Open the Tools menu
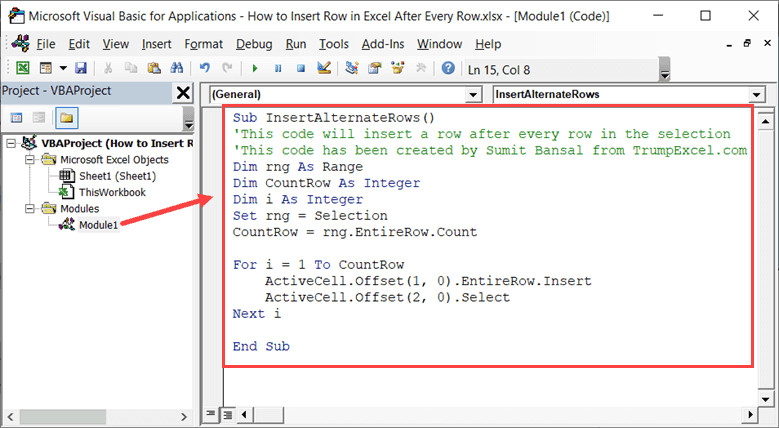This screenshot has width=779, height=428. click(334, 44)
